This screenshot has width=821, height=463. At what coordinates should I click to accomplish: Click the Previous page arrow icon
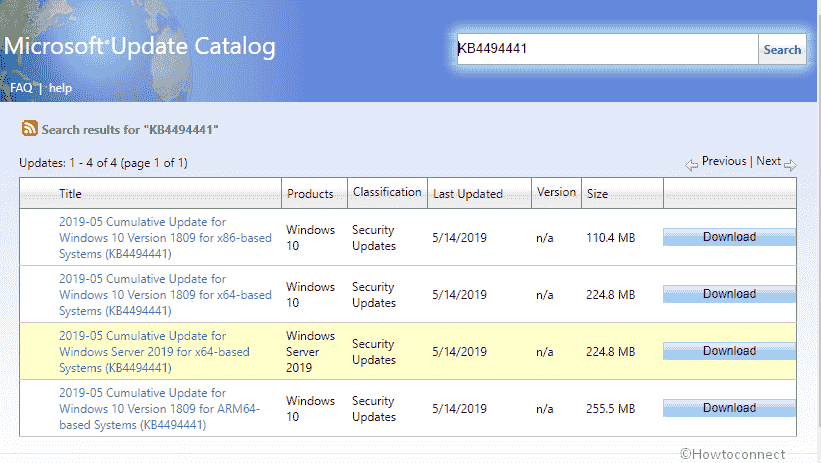click(x=691, y=165)
